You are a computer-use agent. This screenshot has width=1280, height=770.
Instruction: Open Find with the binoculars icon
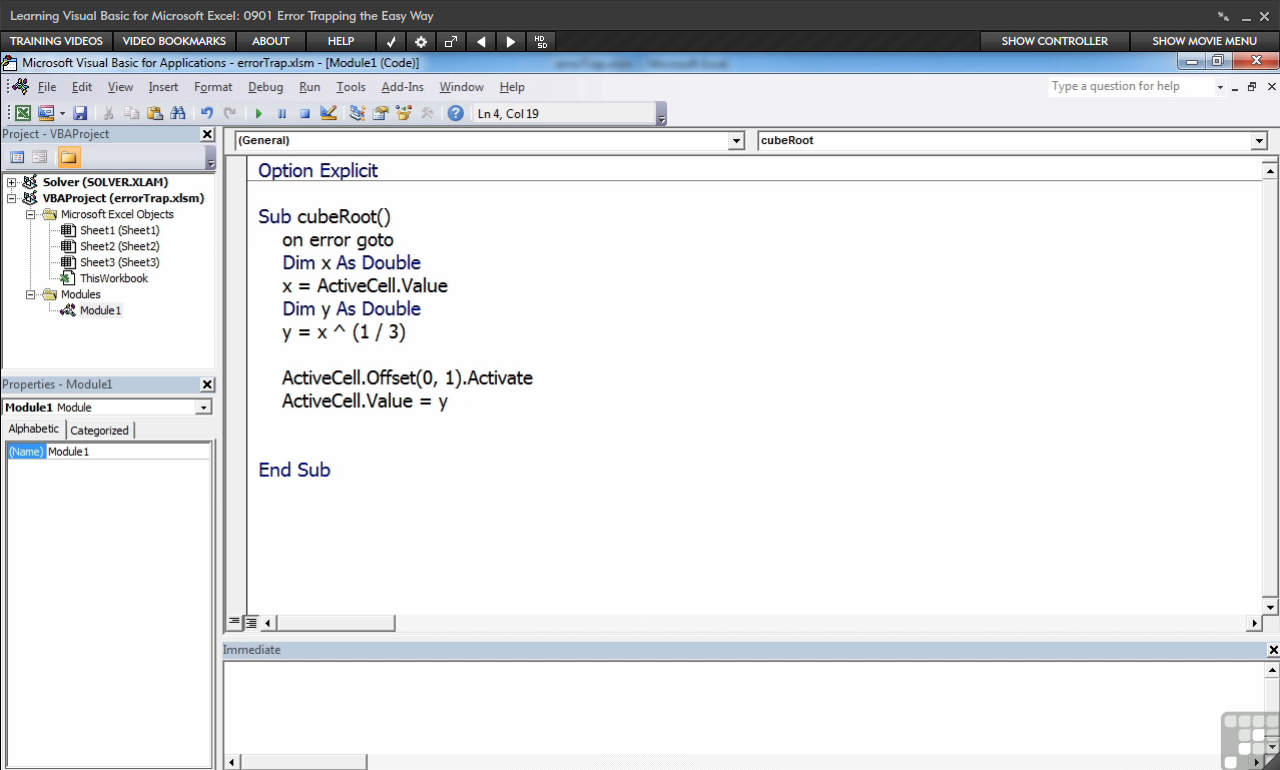click(x=178, y=113)
